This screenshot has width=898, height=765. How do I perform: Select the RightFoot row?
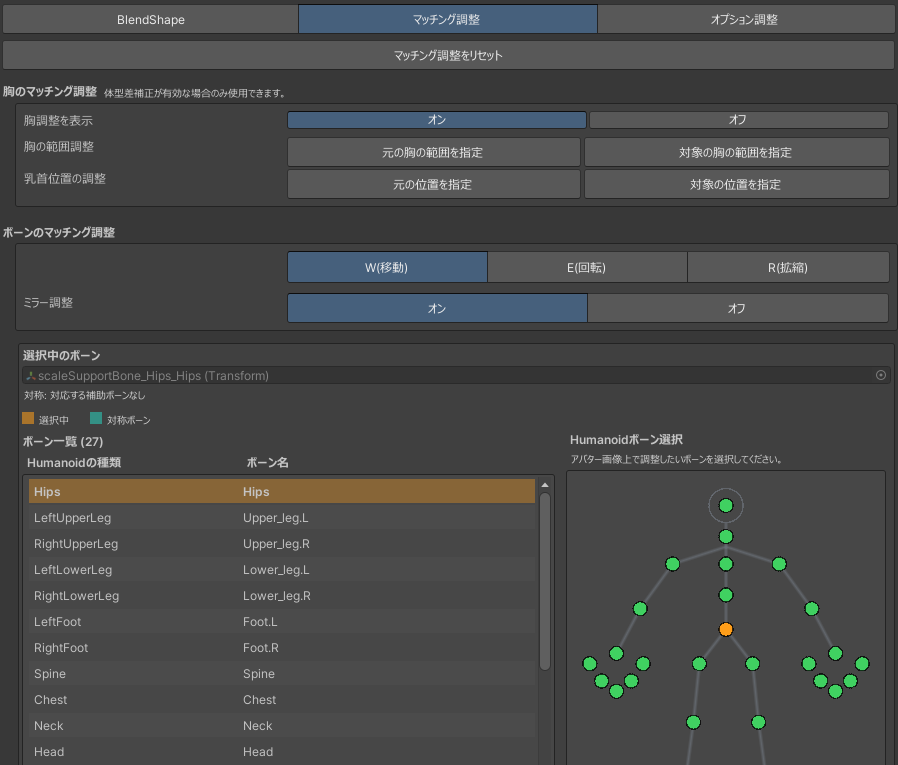click(x=282, y=648)
